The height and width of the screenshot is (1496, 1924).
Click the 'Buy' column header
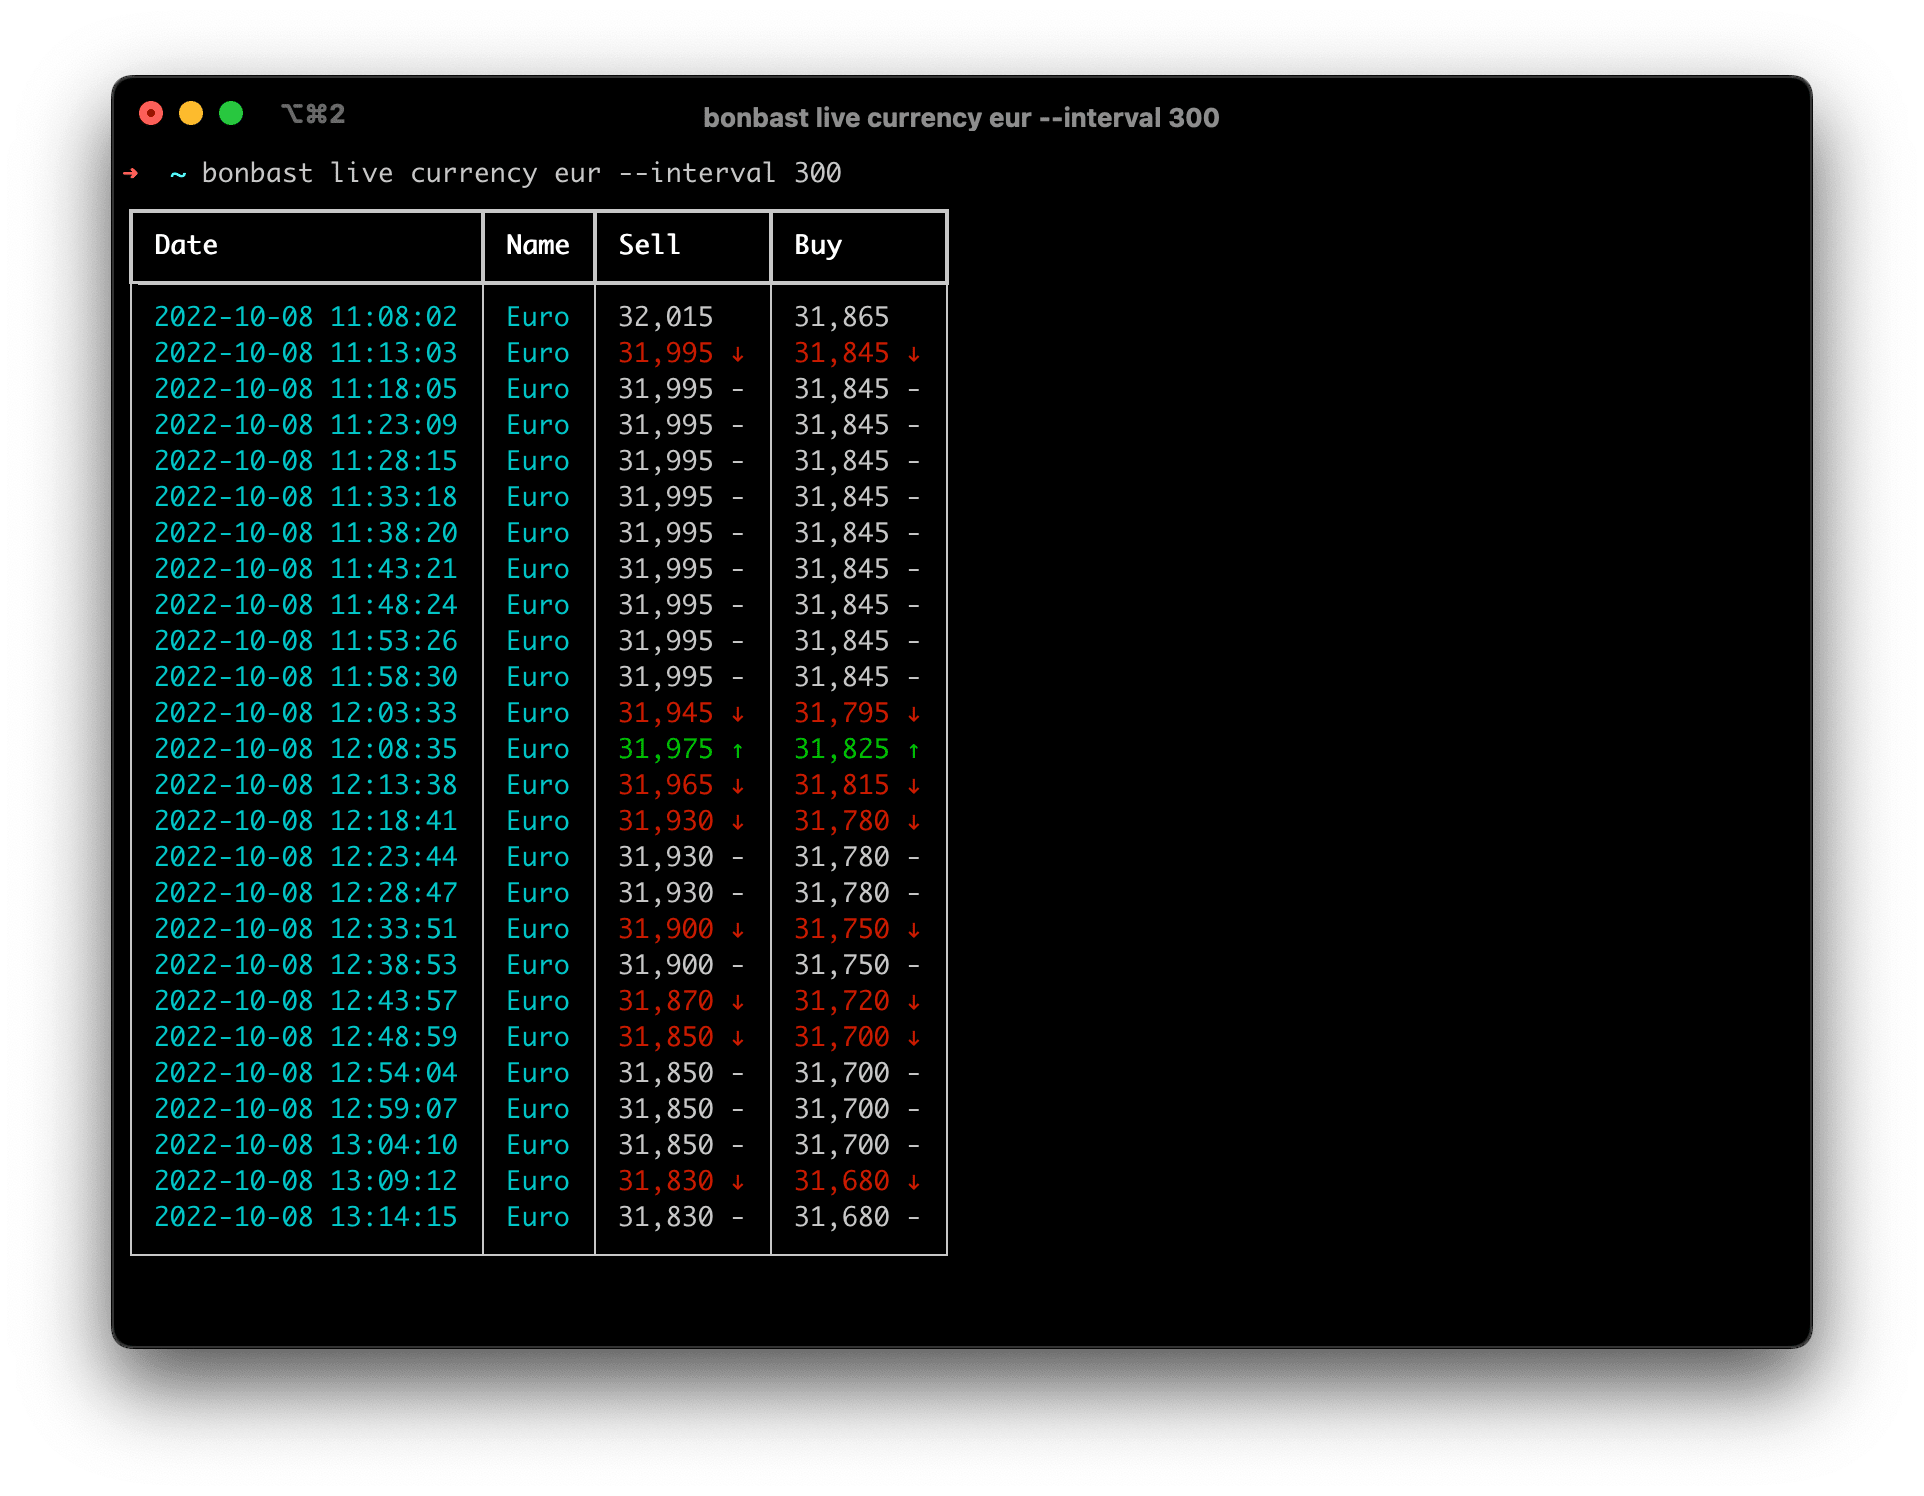[x=818, y=245]
